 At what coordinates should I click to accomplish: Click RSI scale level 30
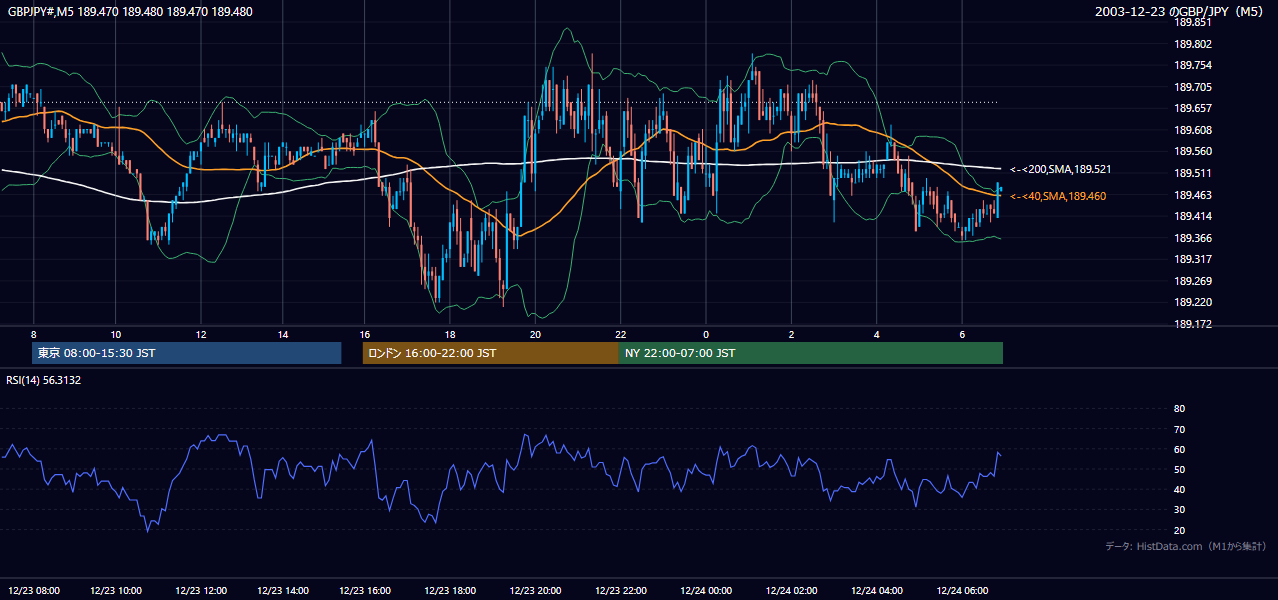(1179, 510)
